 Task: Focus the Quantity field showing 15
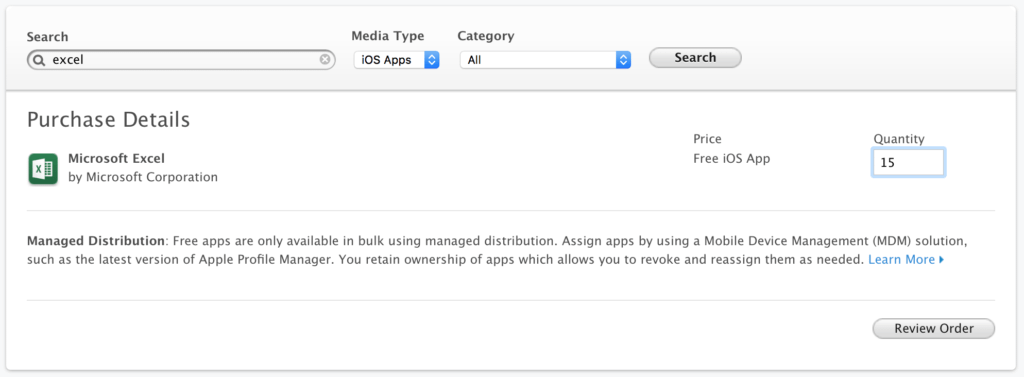coord(908,163)
